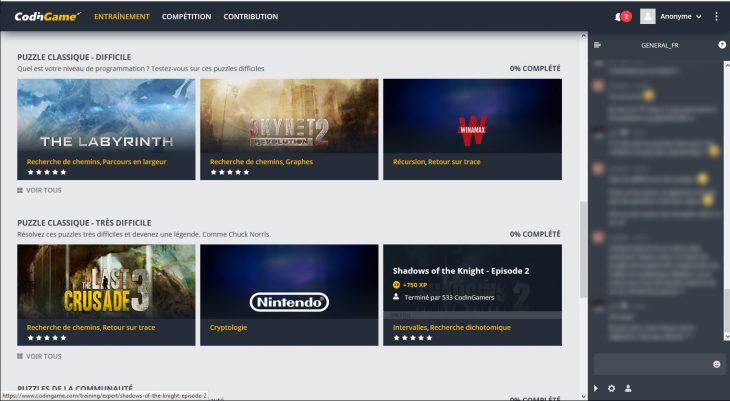
Task: Open the notifications bell
Action: tap(618, 17)
